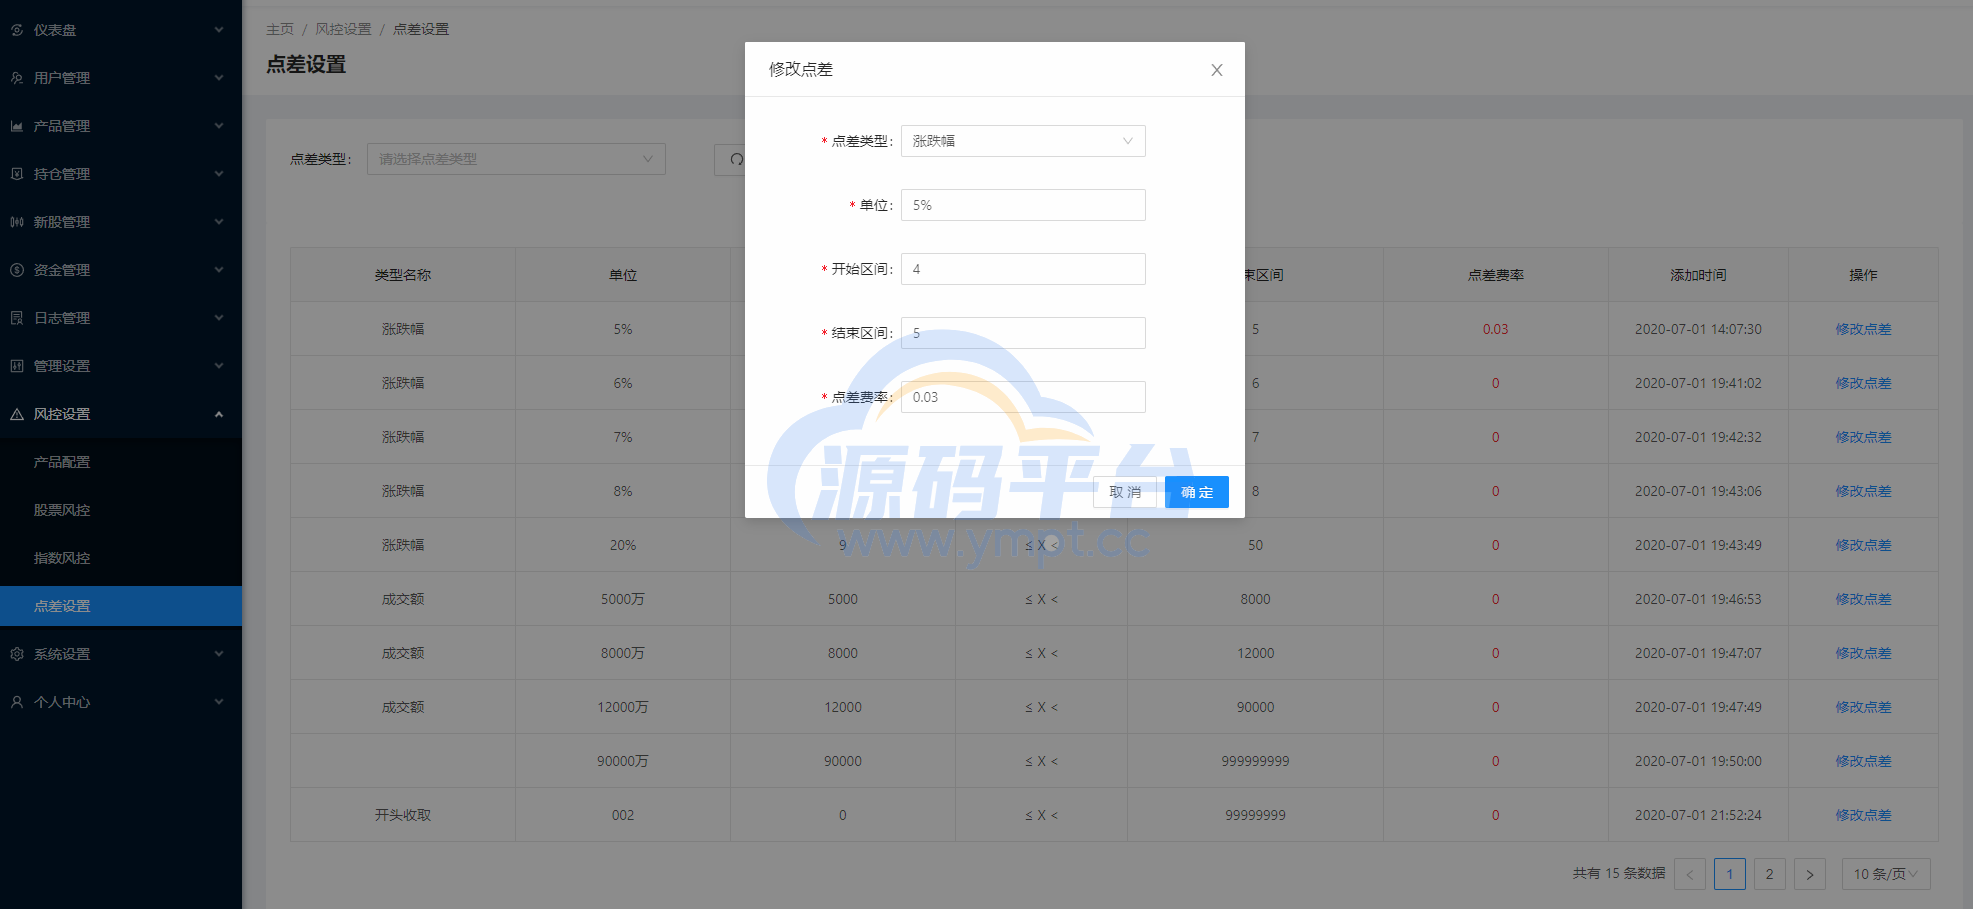Screen dimensions: 1973x909
Task: Click the 点差费率 column header
Action: coord(1496,275)
